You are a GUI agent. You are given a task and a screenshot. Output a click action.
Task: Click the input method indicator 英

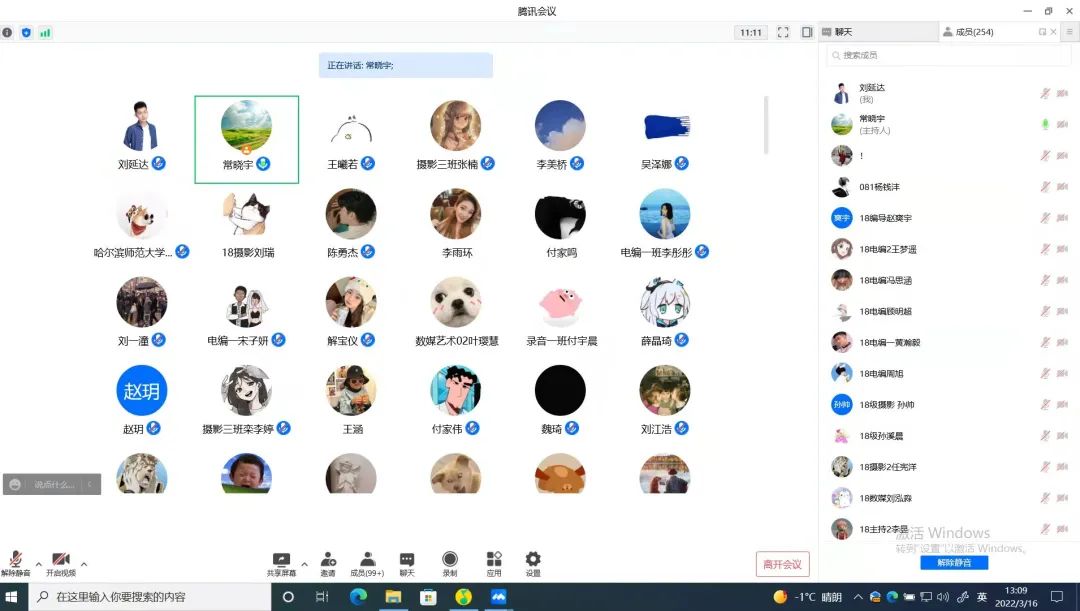point(982,597)
